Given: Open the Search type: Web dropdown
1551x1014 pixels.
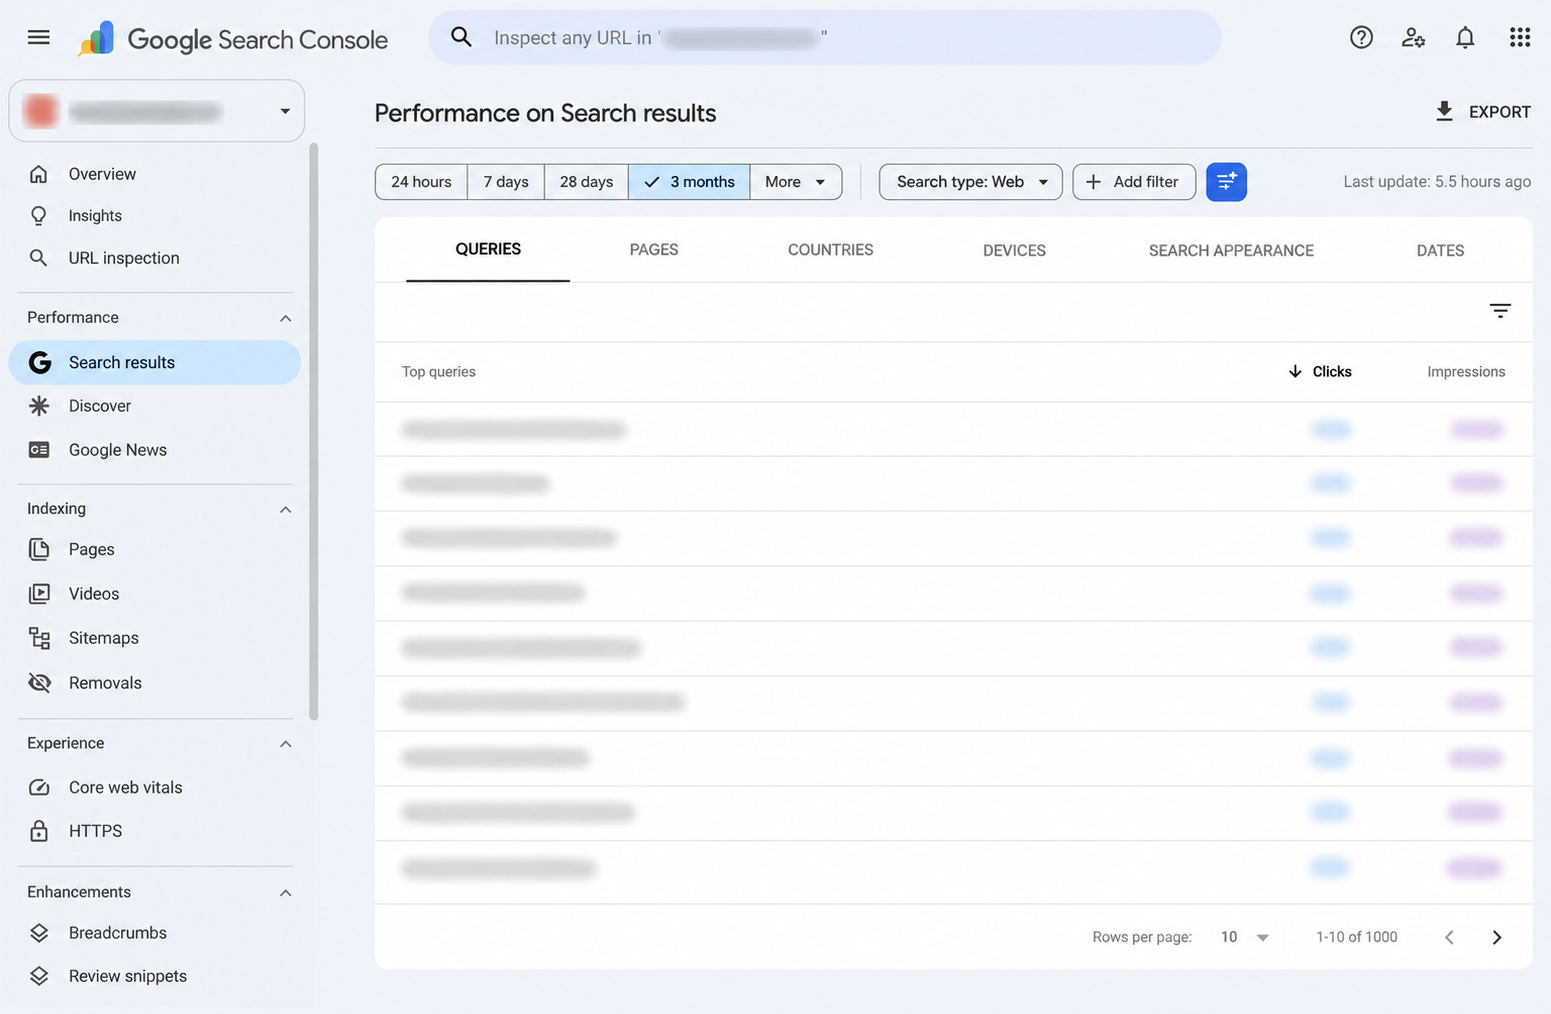Looking at the screenshot, I should point(971,182).
